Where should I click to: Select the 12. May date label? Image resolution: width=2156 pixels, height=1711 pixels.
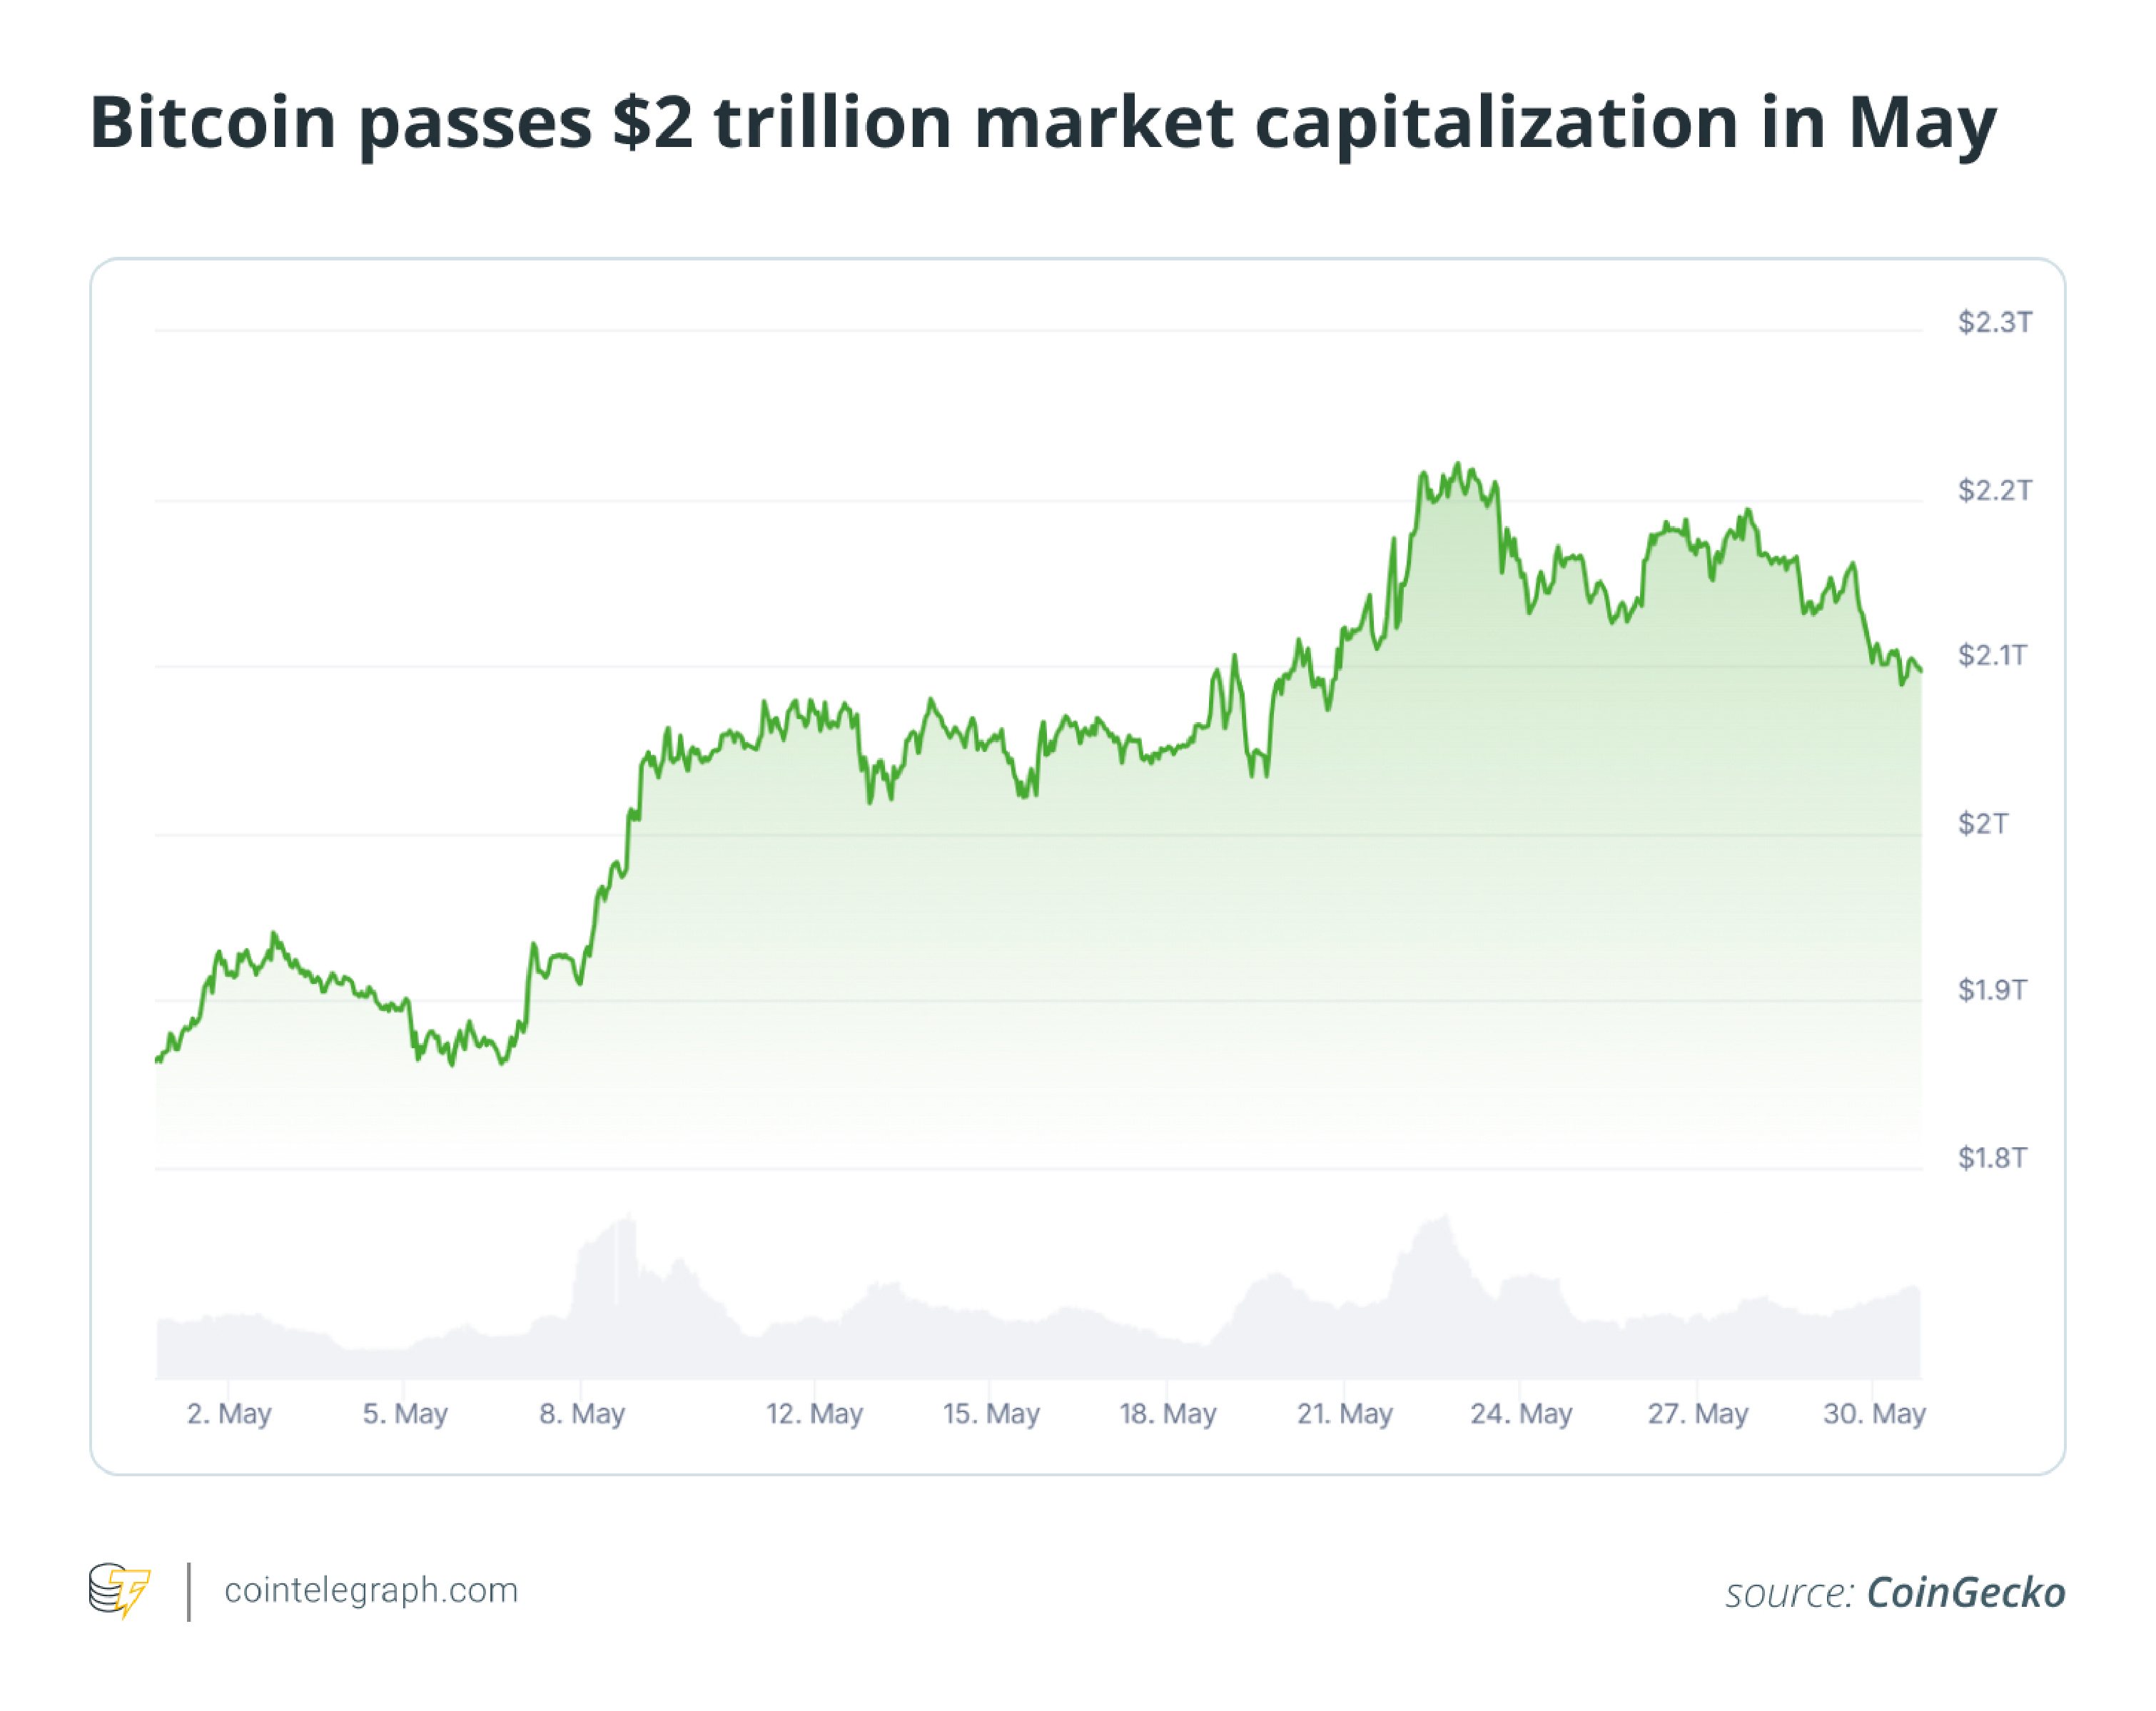[x=814, y=1413]
